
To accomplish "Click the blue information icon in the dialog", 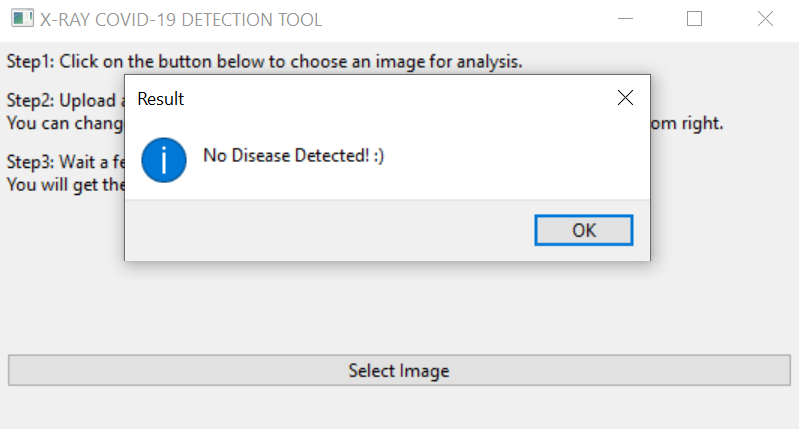I will click(164, 160).
